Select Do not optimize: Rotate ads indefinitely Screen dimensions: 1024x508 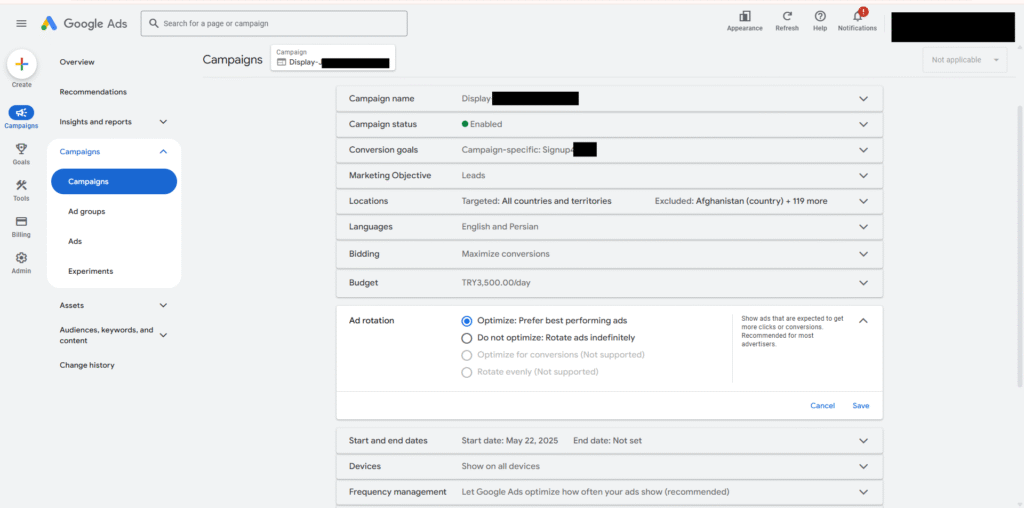point(467,338)
